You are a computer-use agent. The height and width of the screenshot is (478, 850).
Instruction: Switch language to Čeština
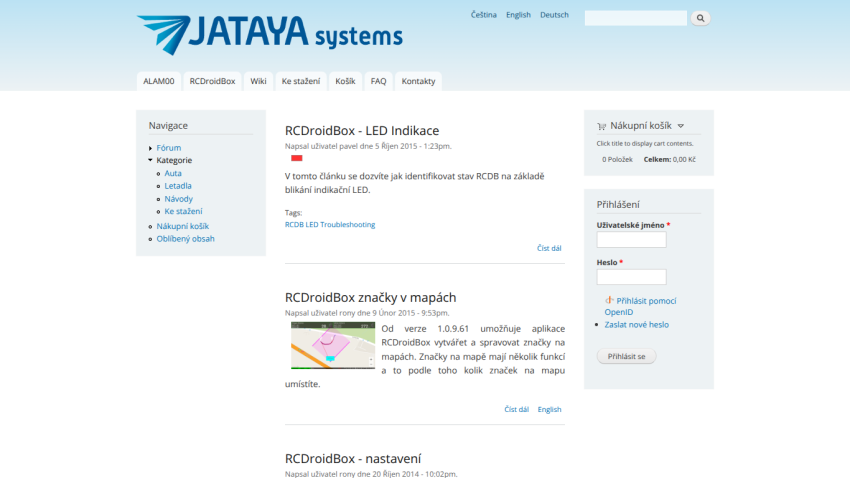[484, 15]
